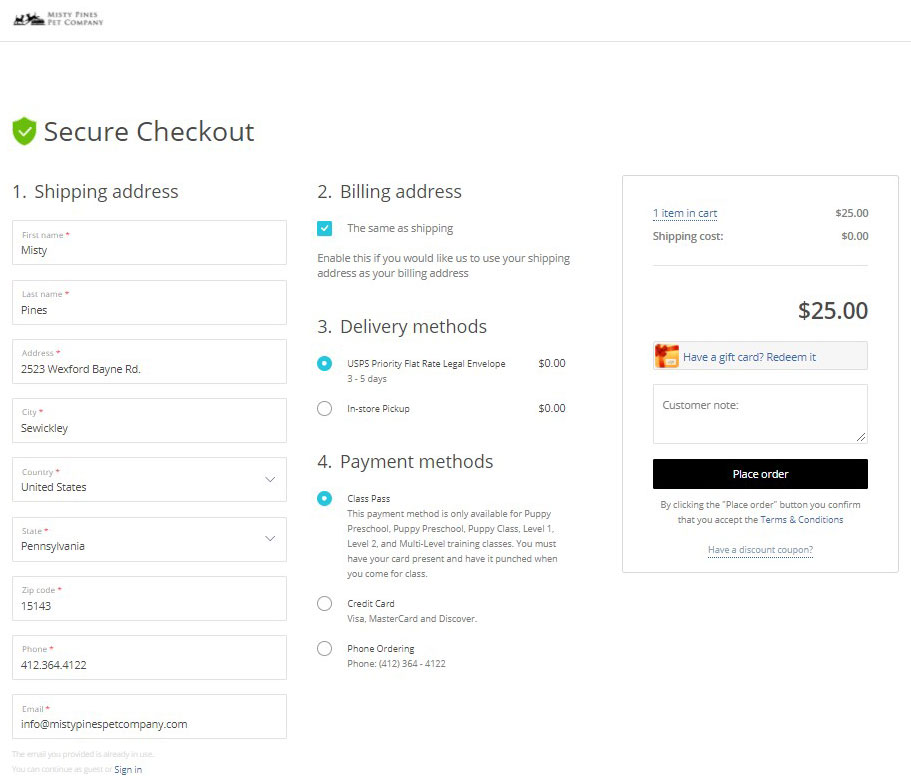Click Have a discount coupon link

click(x=760, y=550)
